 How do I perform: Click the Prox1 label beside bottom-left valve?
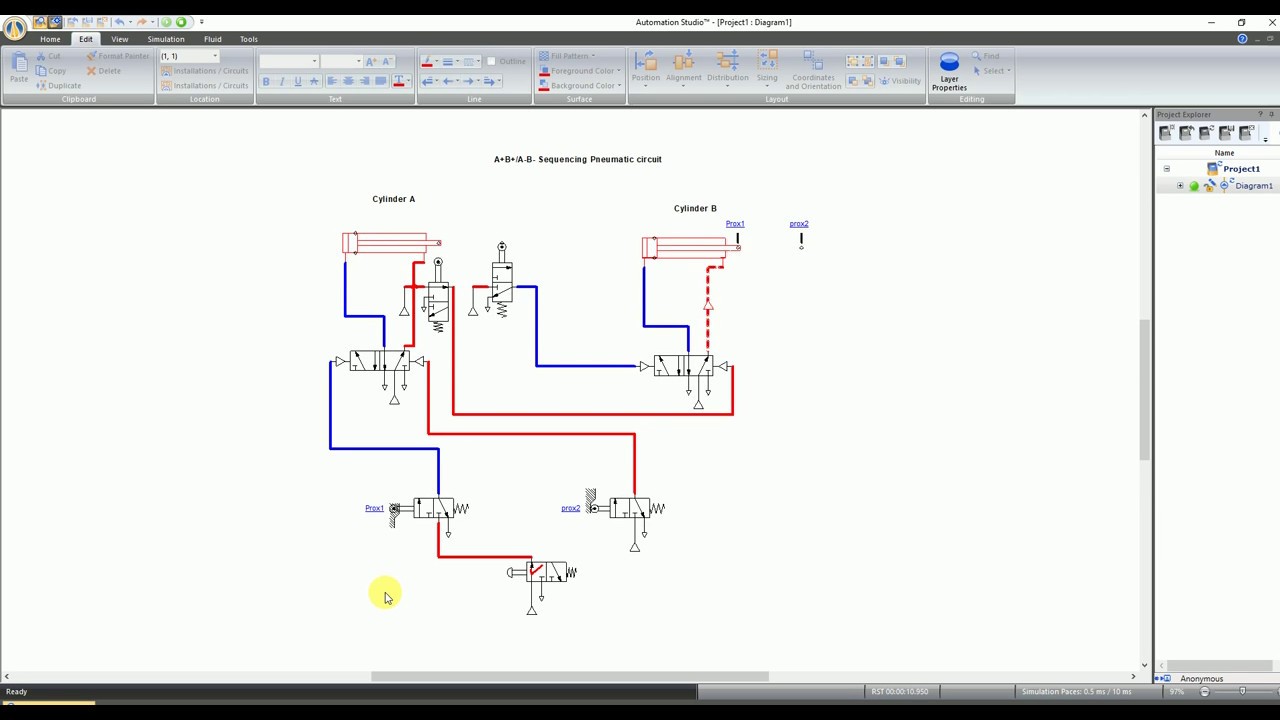tap(374, 508)
